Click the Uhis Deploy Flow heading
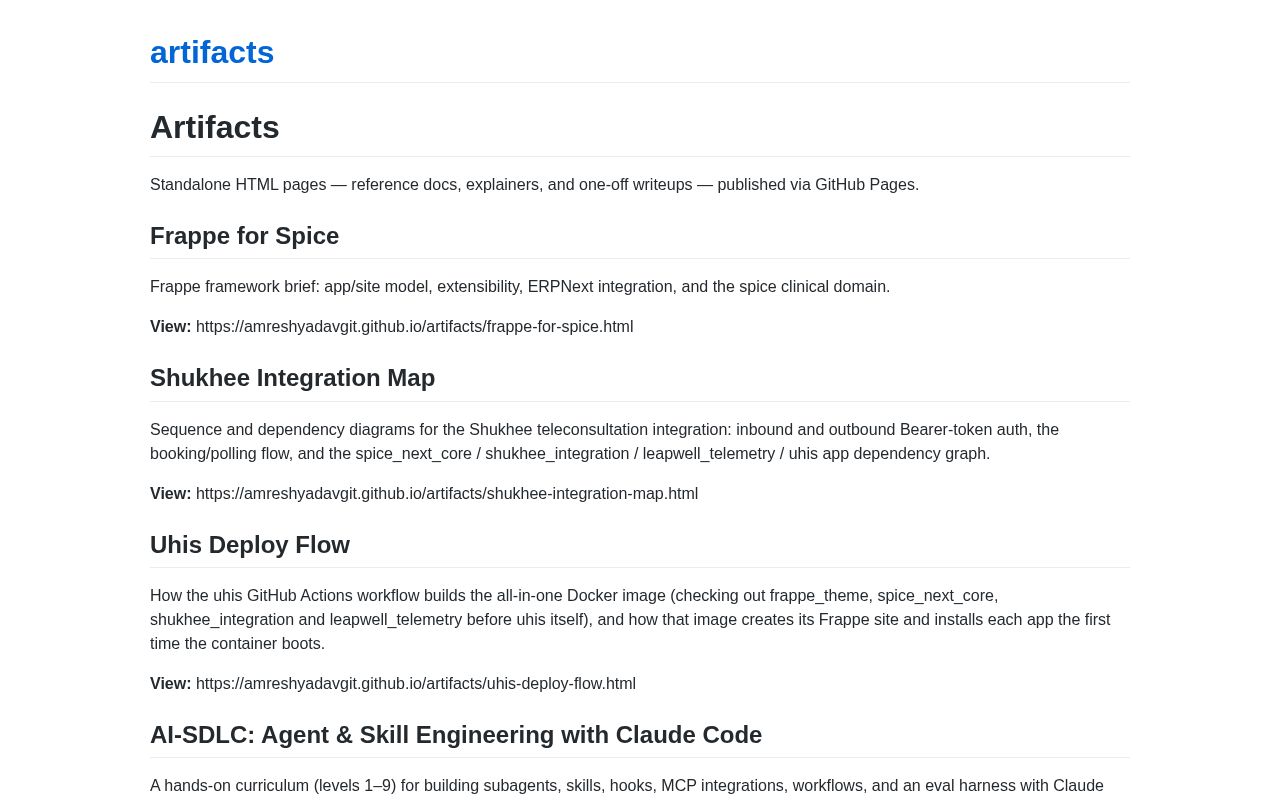This screenshot has width=1280, height=800. click(250, 545)
